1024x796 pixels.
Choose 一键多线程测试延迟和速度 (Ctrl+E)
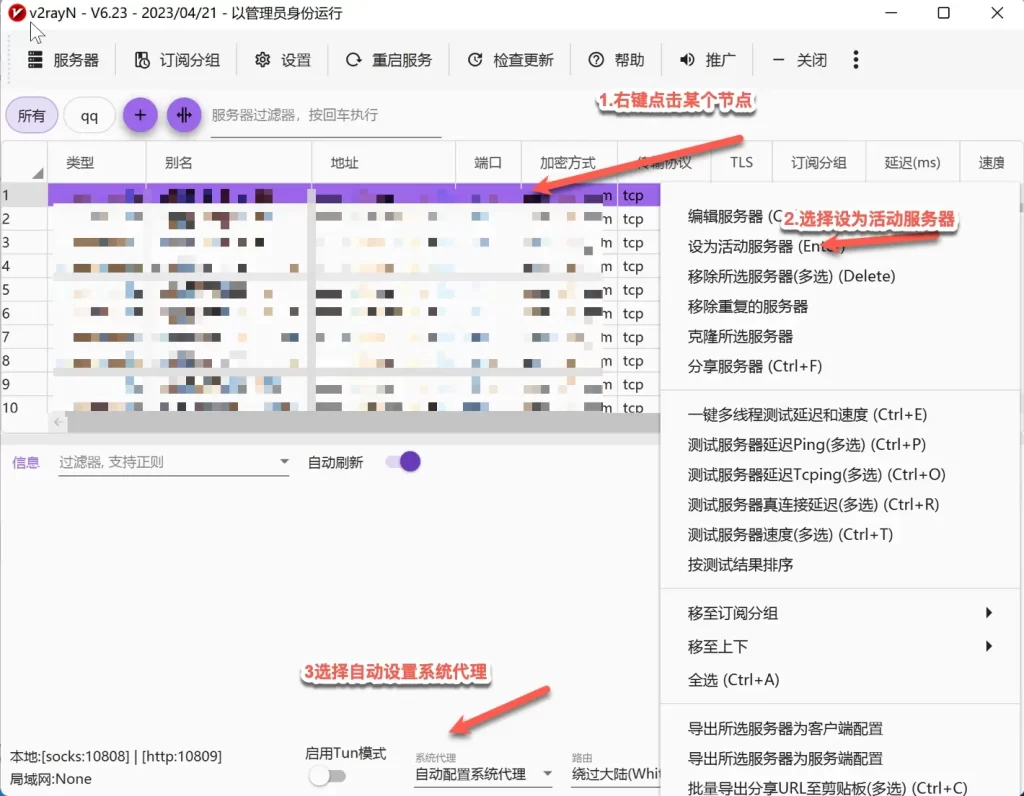click(x=840, y=415)
